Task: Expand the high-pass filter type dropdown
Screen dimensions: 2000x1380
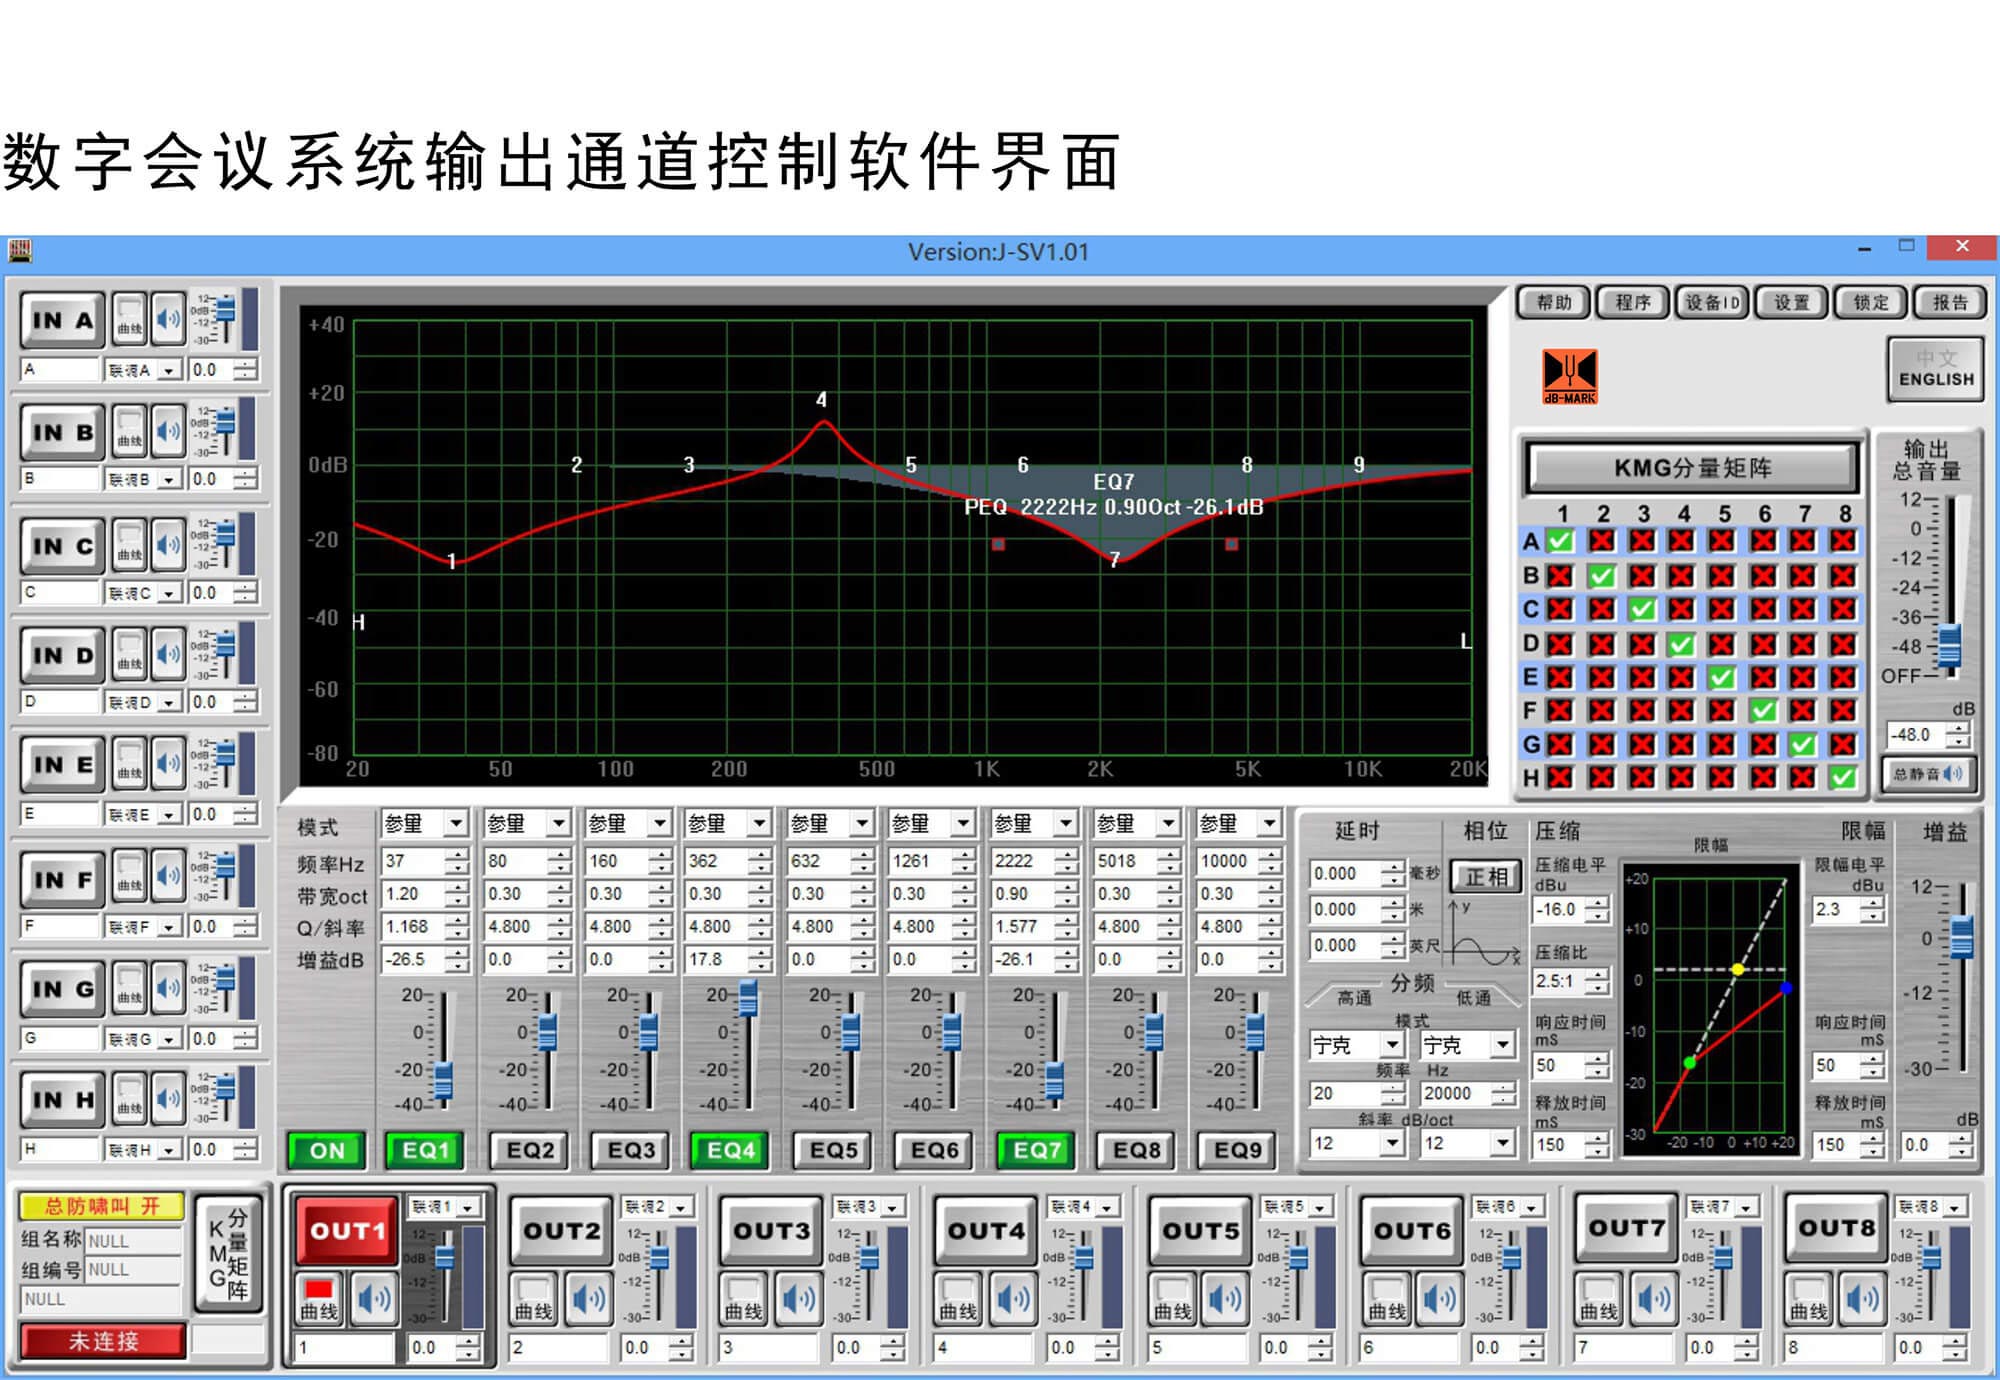Action: pos(1392,1045)
